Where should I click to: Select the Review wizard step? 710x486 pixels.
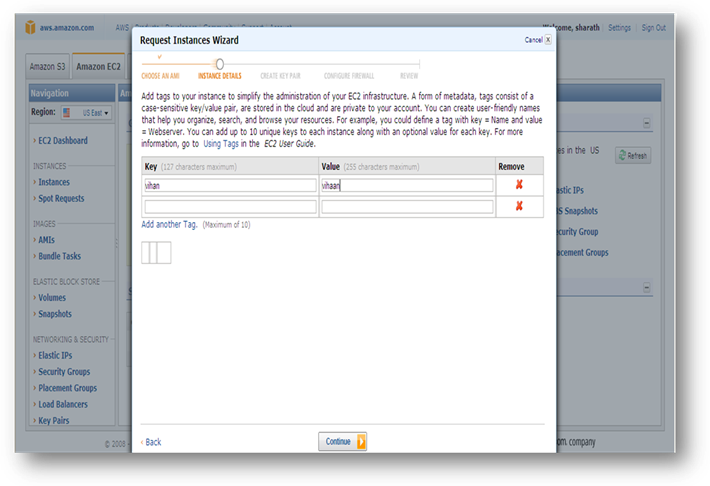(x=409, y=76)
